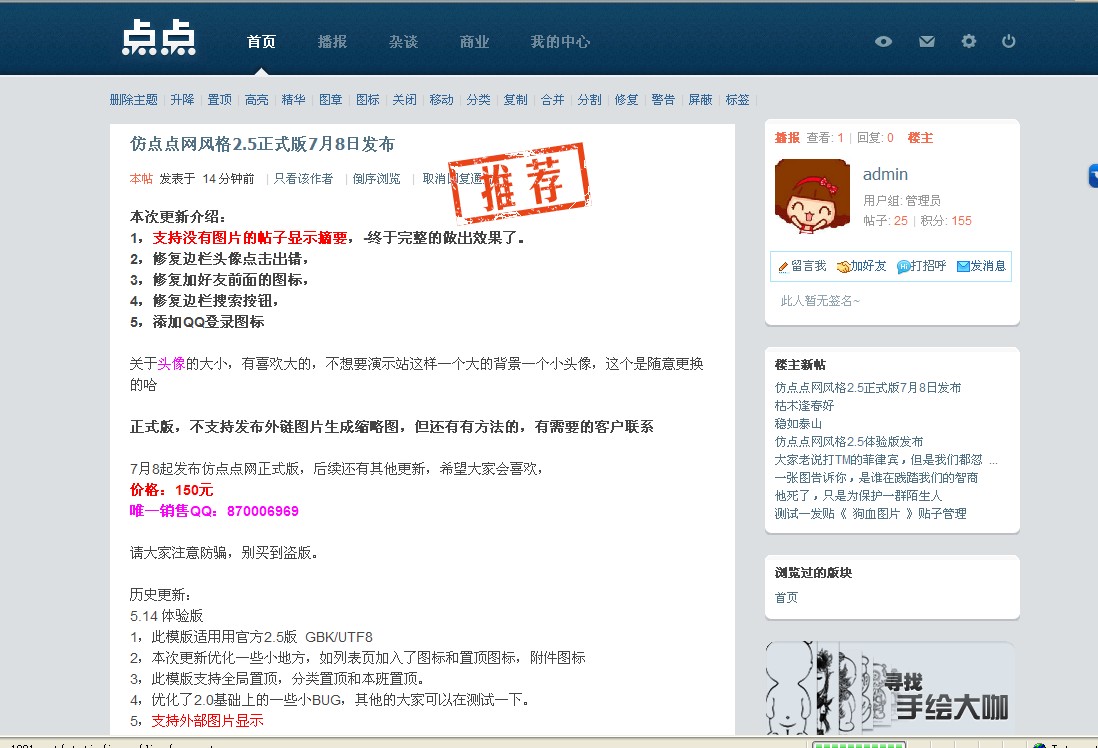Open sidebar post 一张图告诉你
1098x748 pixels.
876,478
